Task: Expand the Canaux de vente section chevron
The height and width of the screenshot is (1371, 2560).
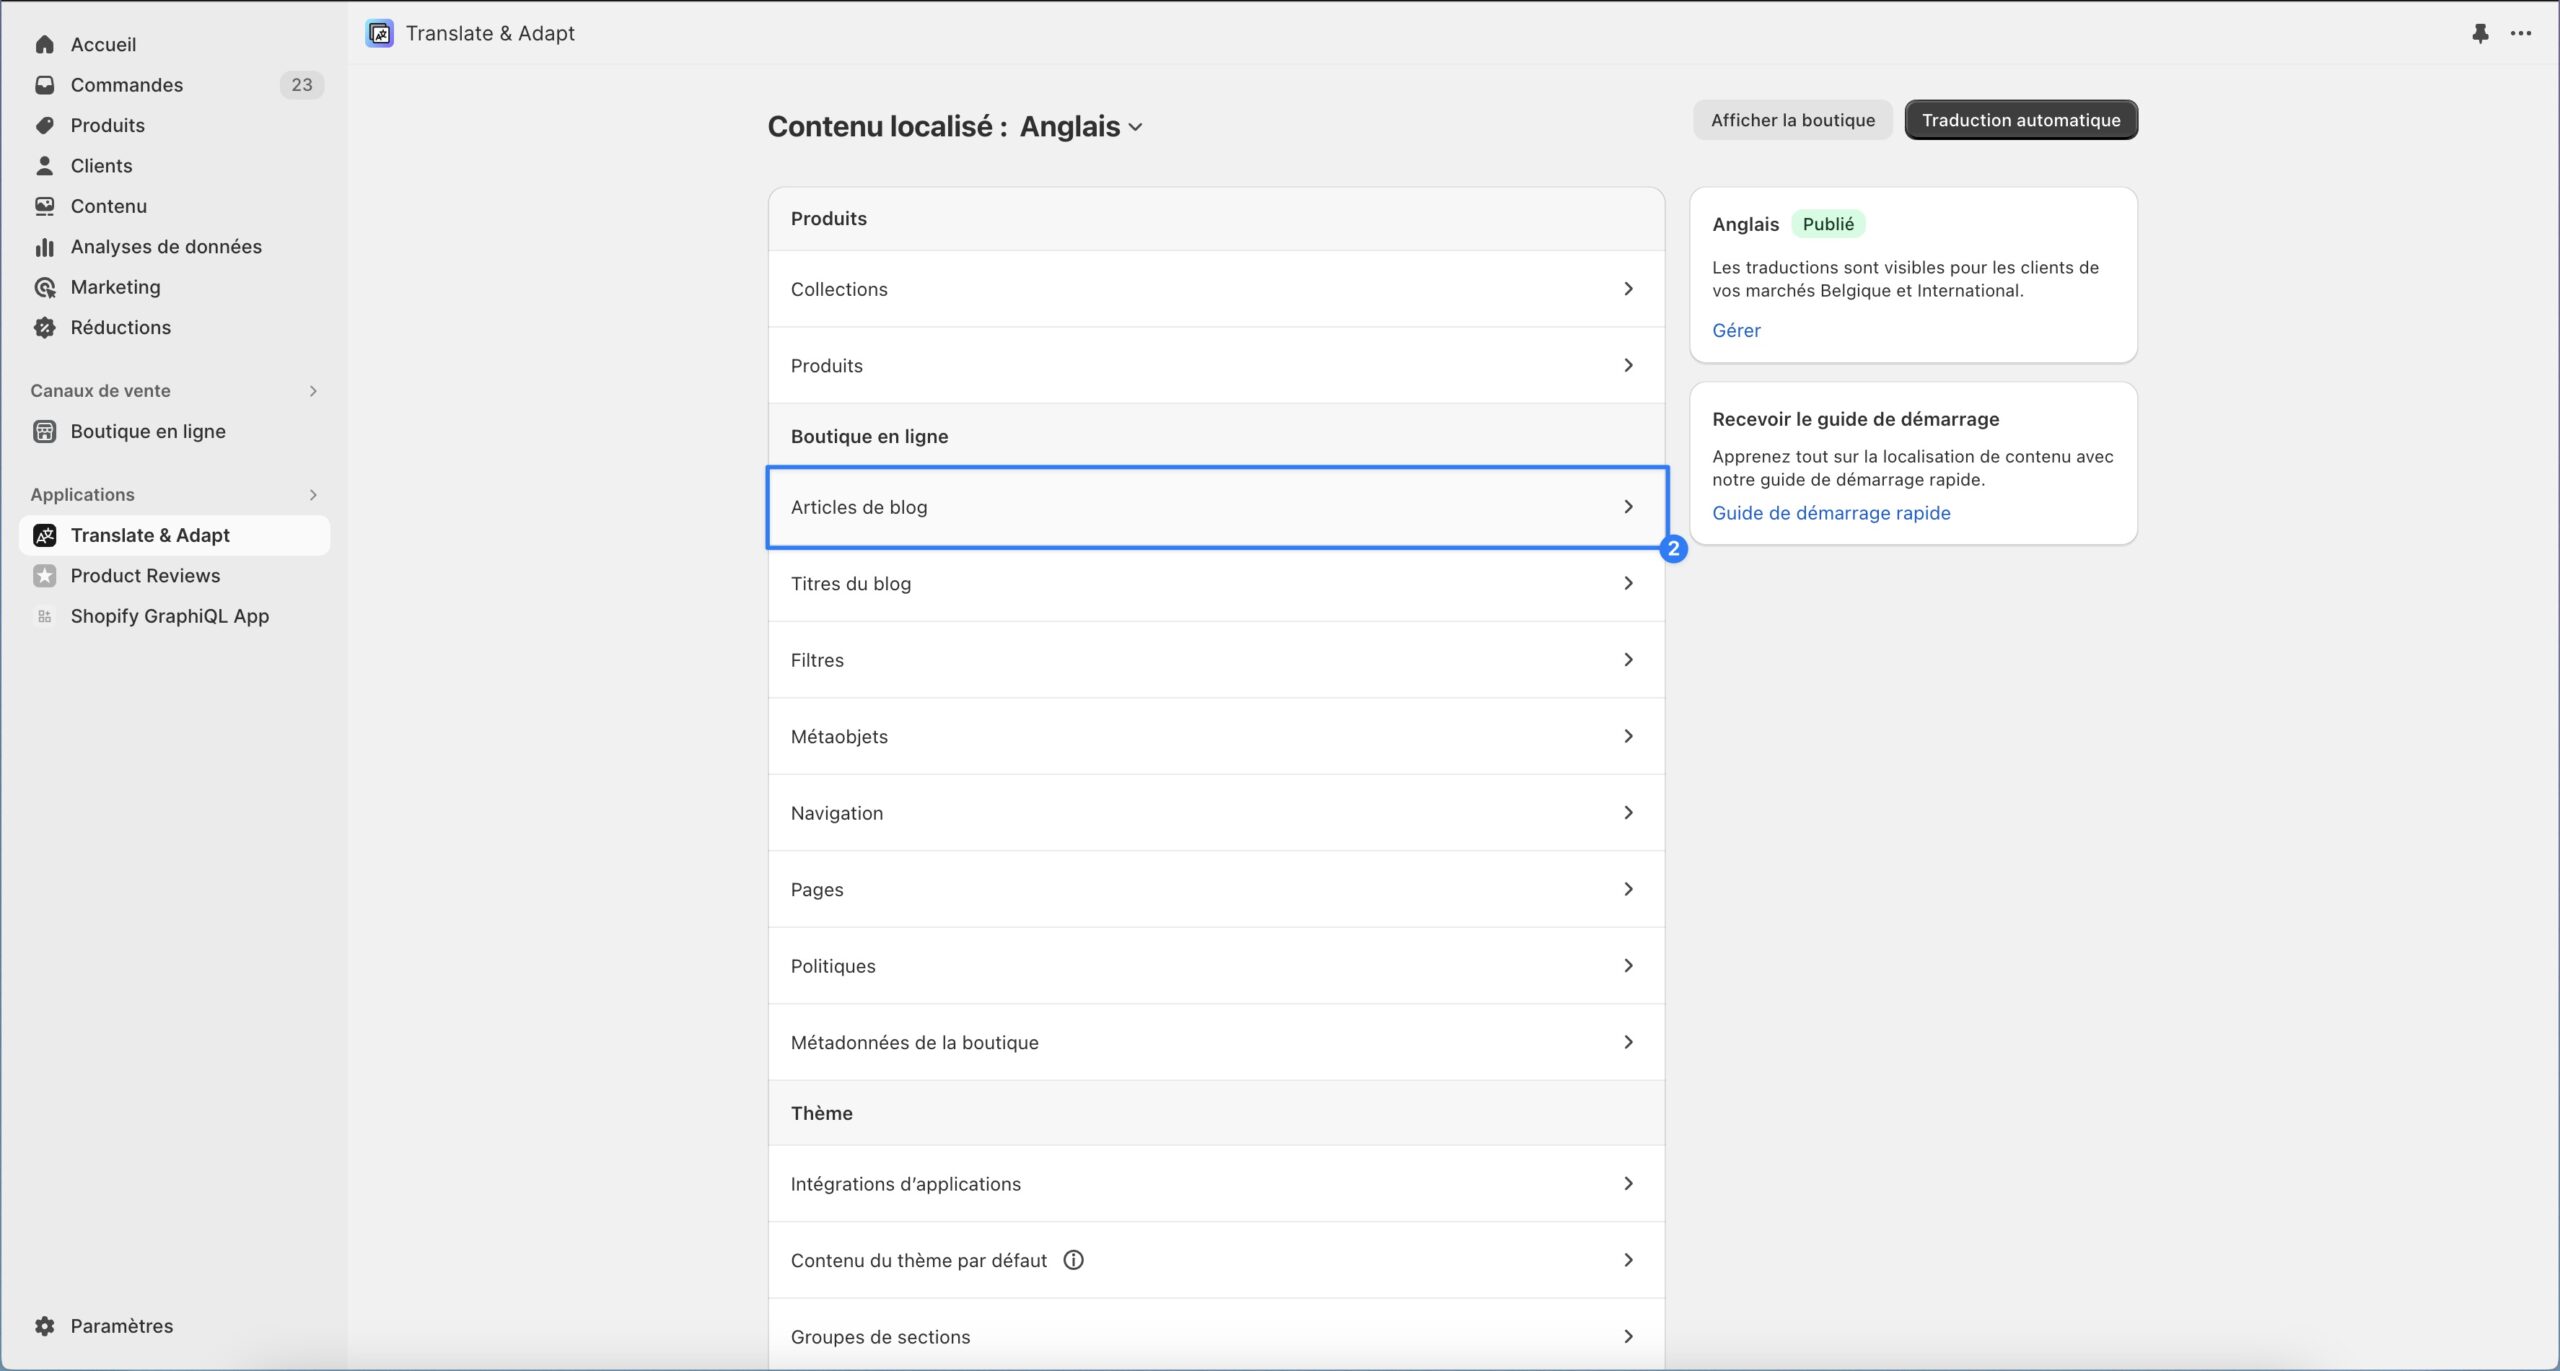Action: [x=313, y=391]
